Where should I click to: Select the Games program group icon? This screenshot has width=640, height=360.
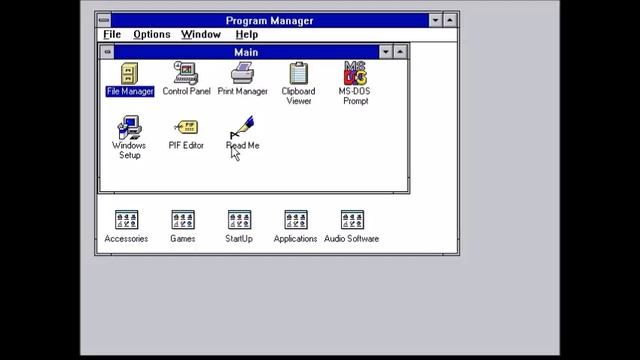(x=183, y=220)
